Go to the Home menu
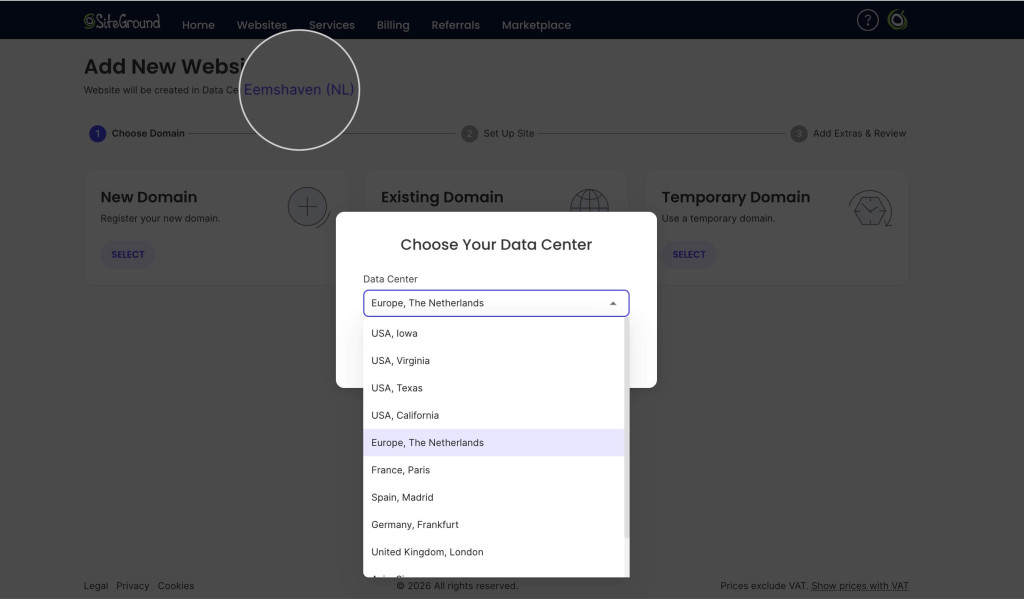 pos(199,25)
